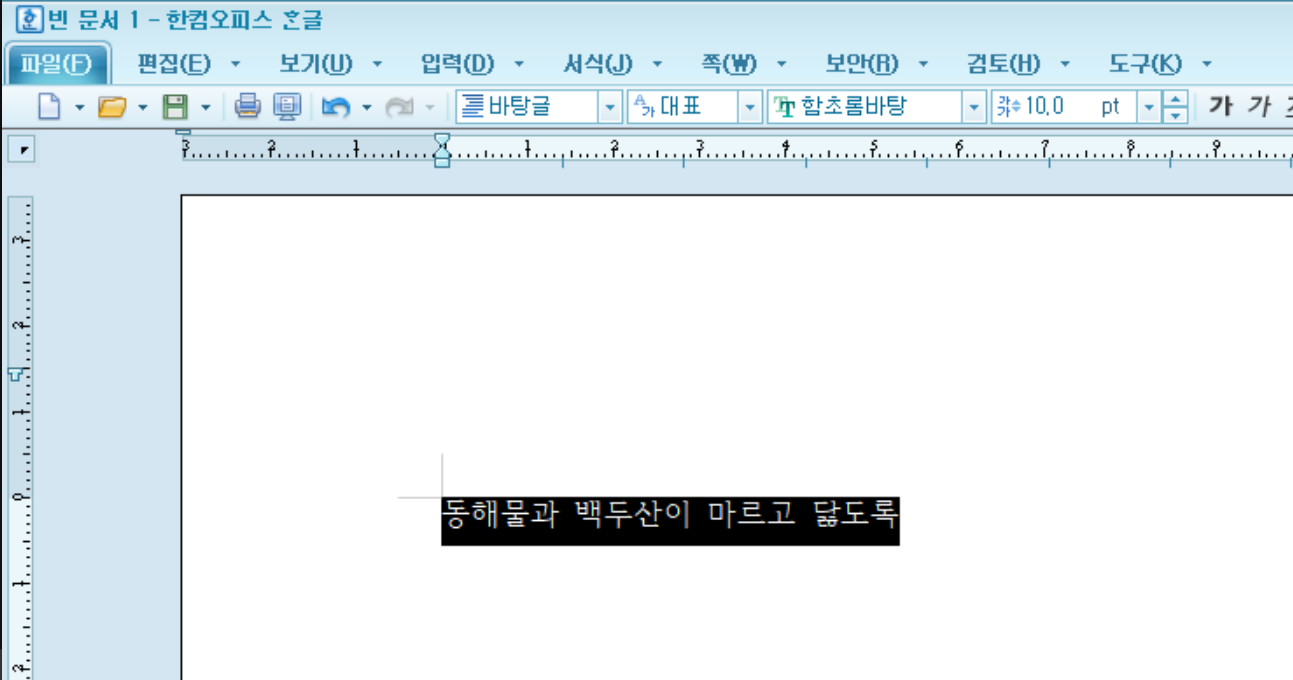Click the 10.0 font size field
Image resolution: width=1293 pixels, height=680 pixels.
coord(1064,107)
